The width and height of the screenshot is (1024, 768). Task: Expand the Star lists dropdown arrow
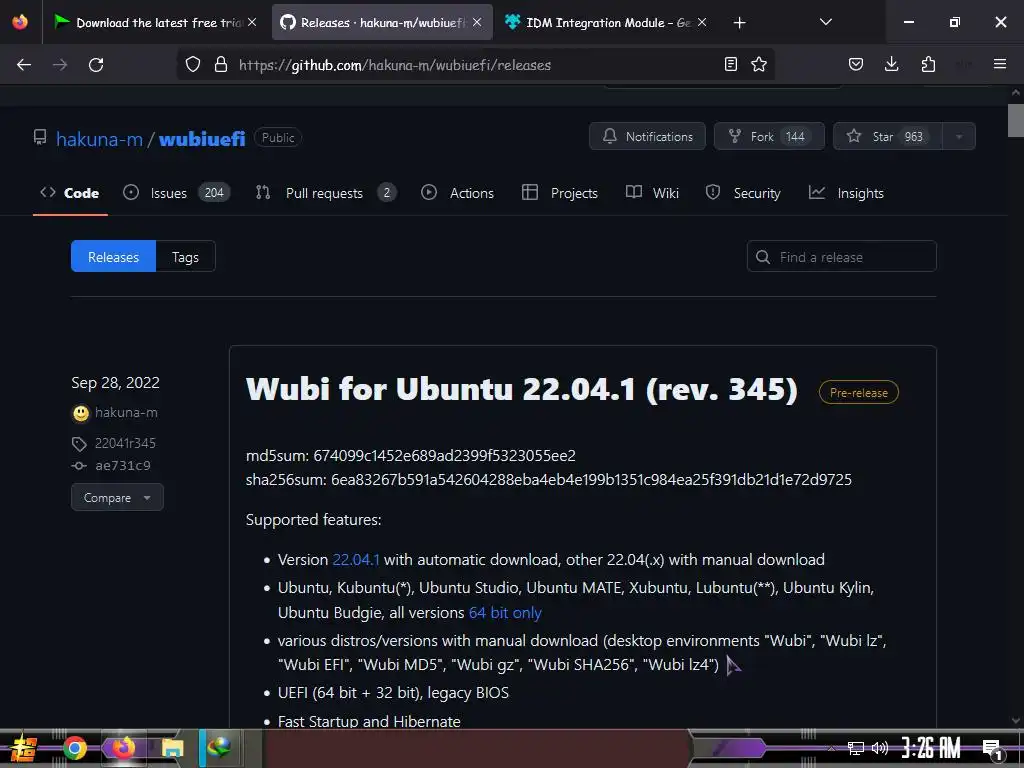pyautogui.click(x=959, y=136)
